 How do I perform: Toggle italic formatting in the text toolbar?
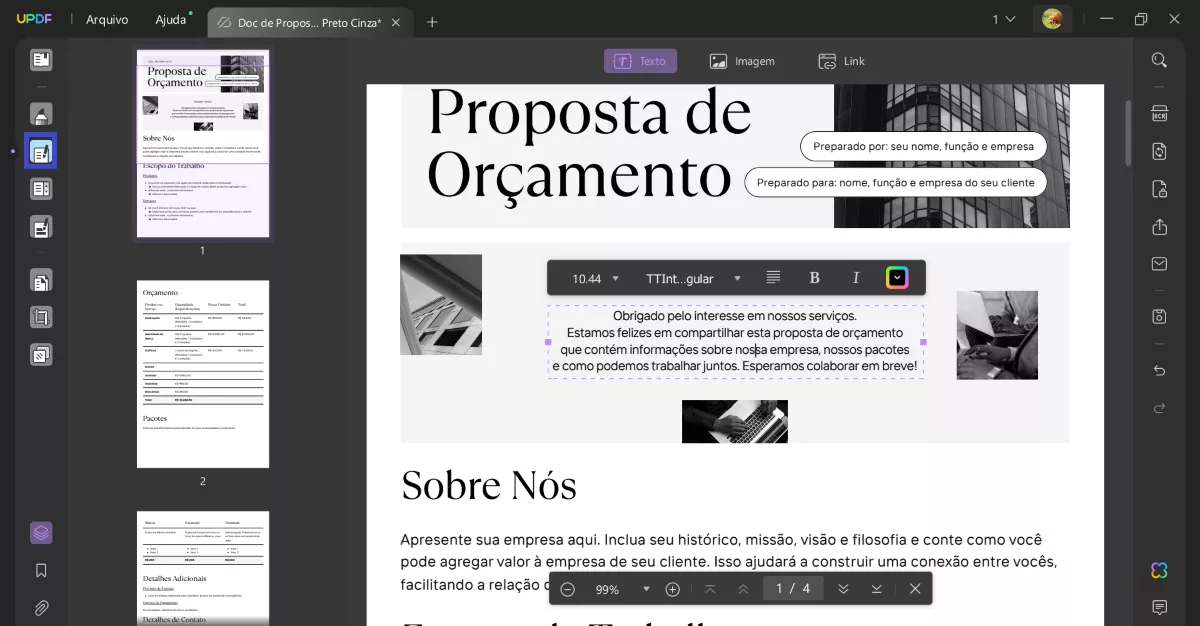point(856,277)
